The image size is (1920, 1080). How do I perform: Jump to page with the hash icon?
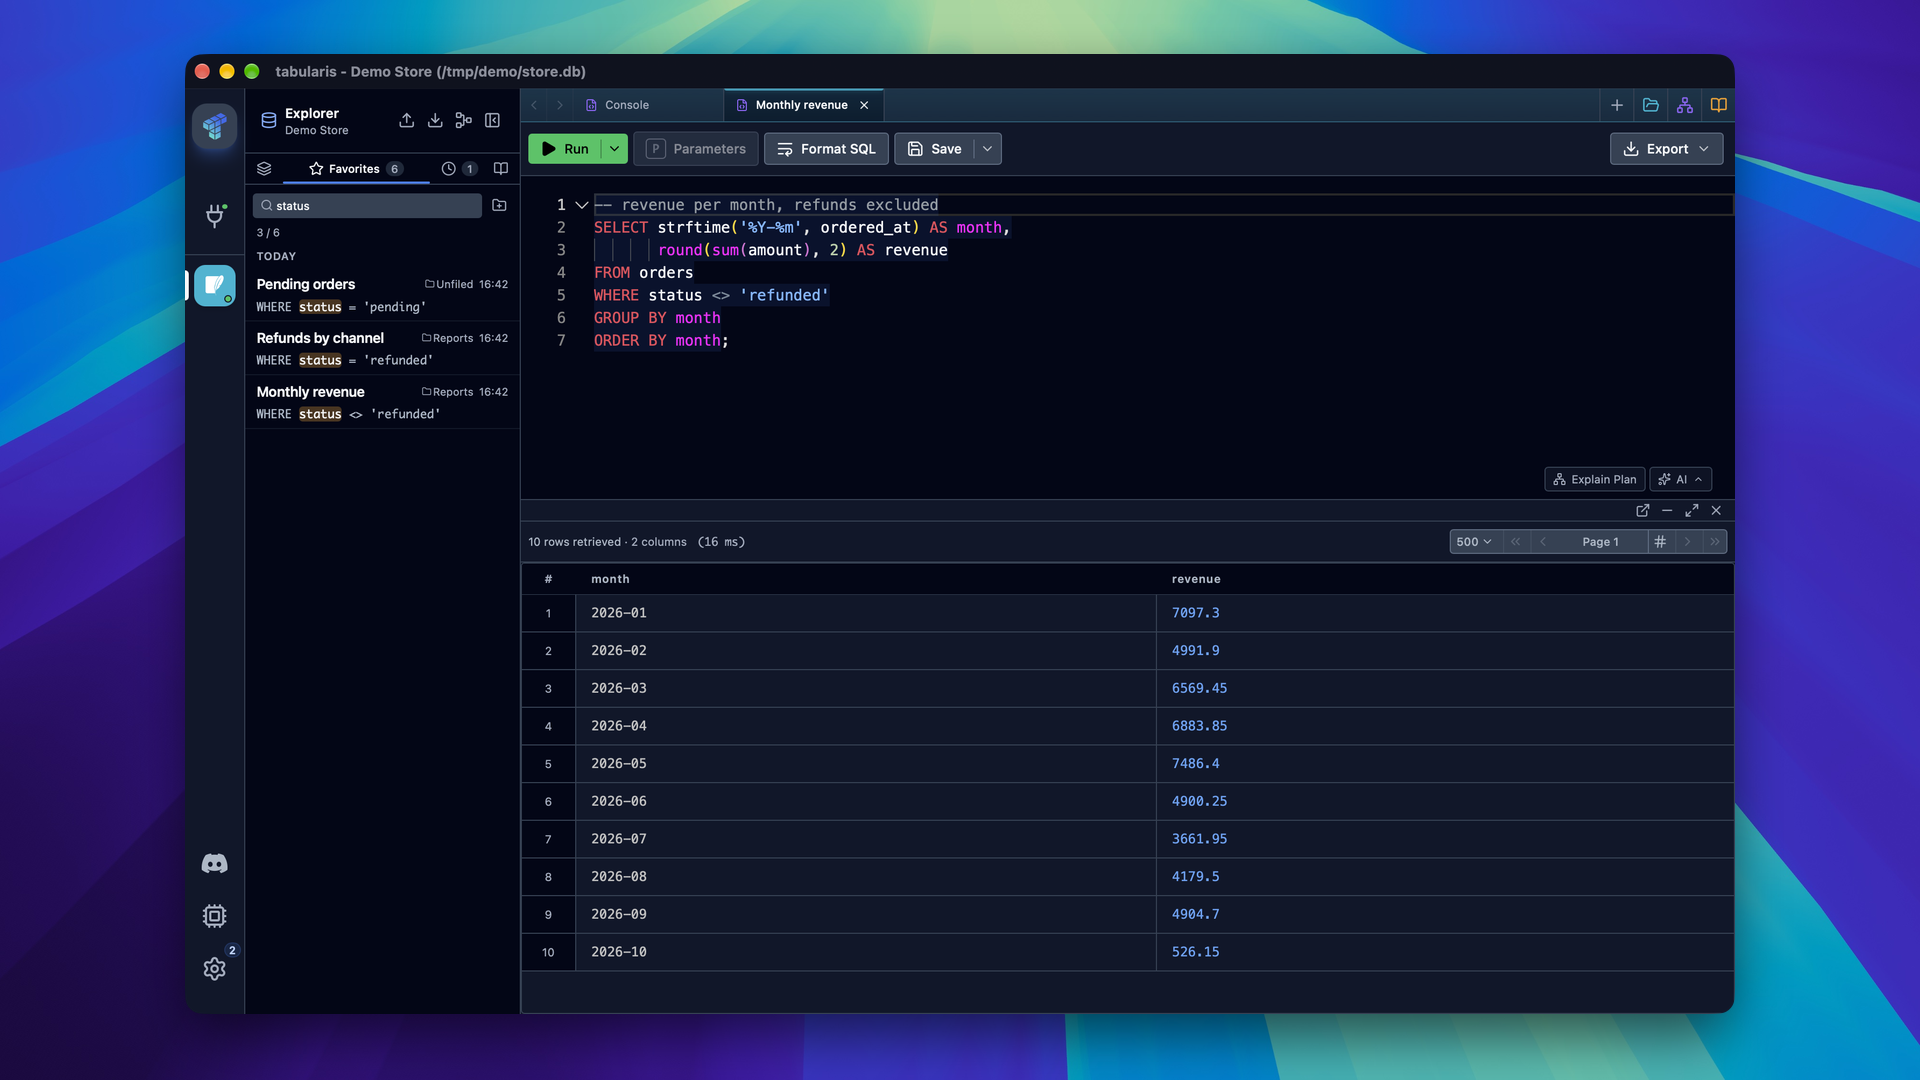pyautogui.click(x=1660, y=541)
